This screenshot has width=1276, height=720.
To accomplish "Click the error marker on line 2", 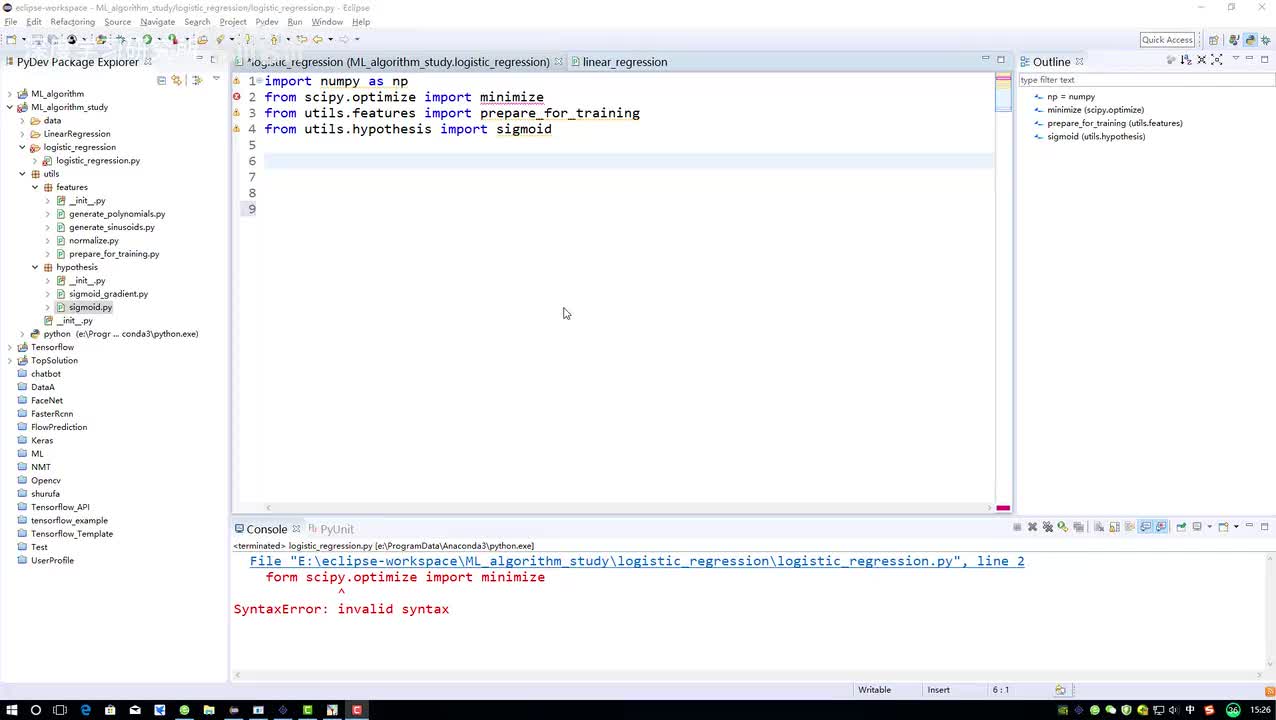I will (x=237, y=97).
